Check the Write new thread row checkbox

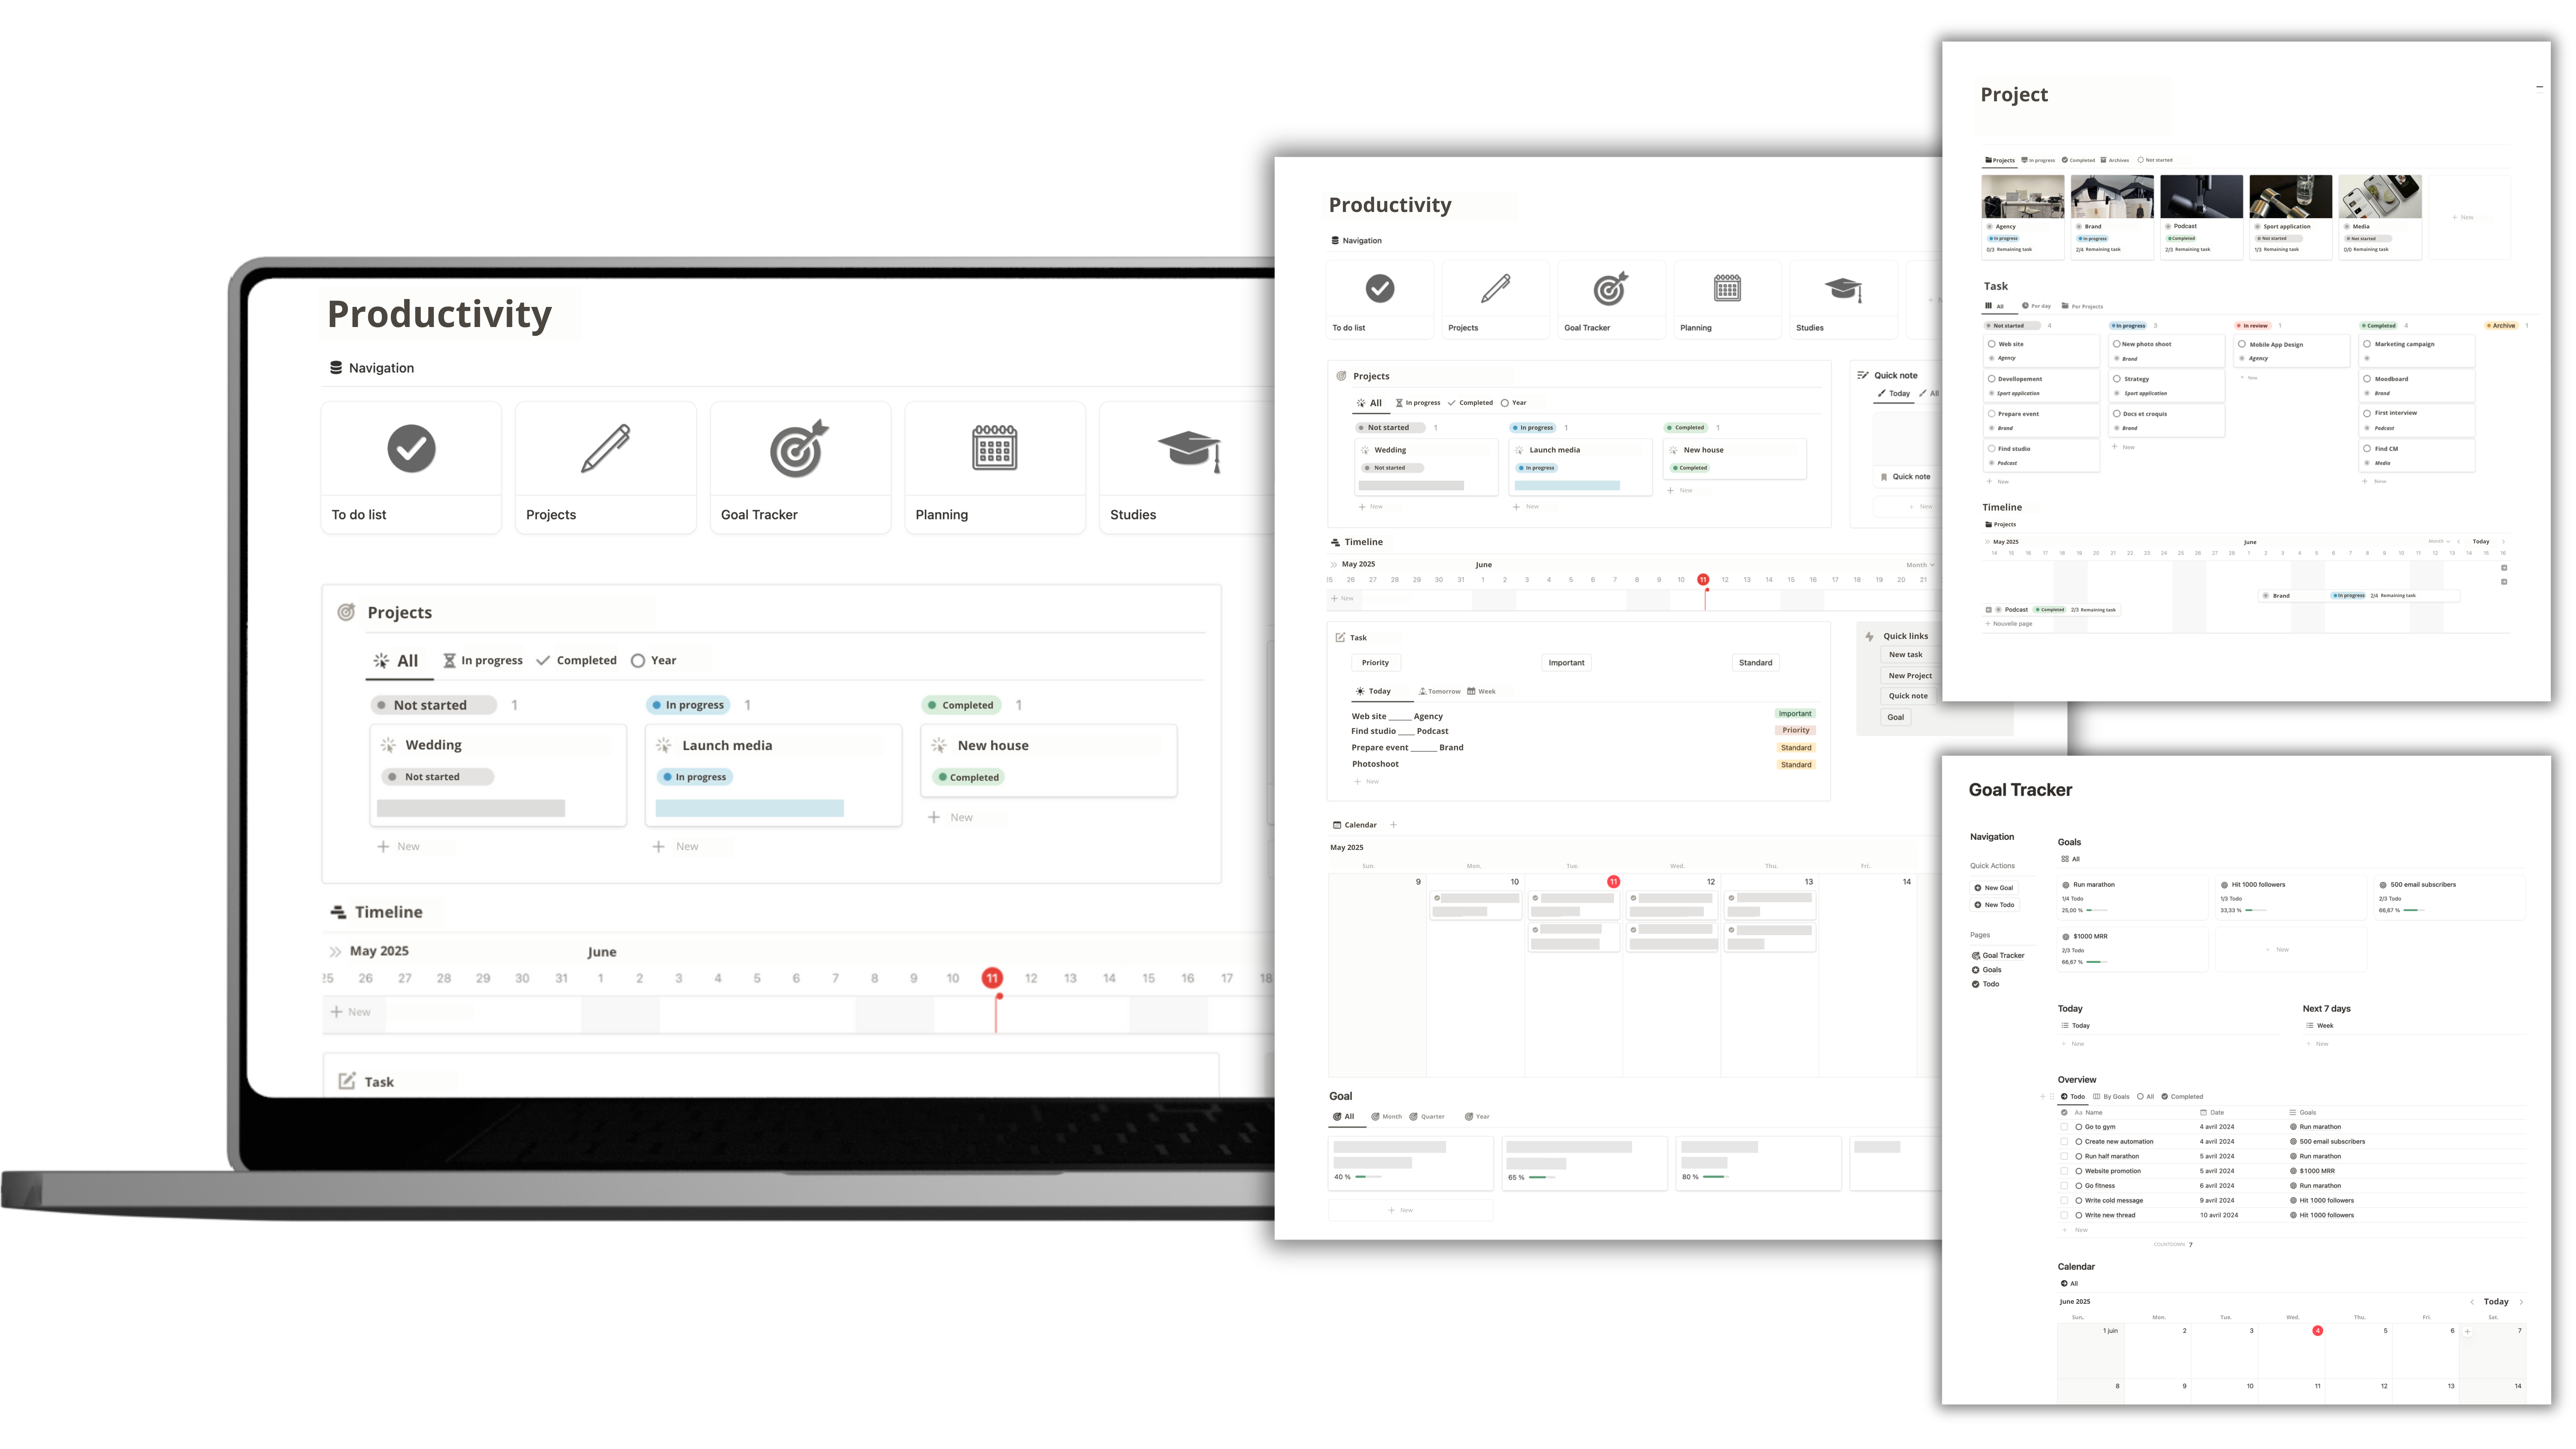point(2064,1215)
